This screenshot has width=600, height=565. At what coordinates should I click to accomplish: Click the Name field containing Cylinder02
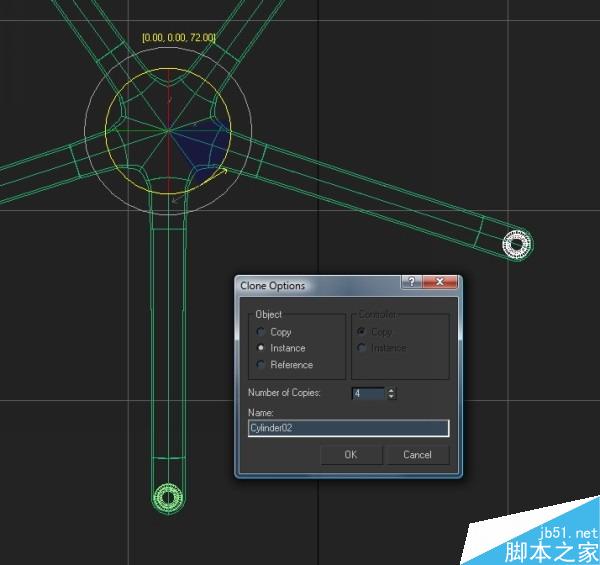[349, 428]
